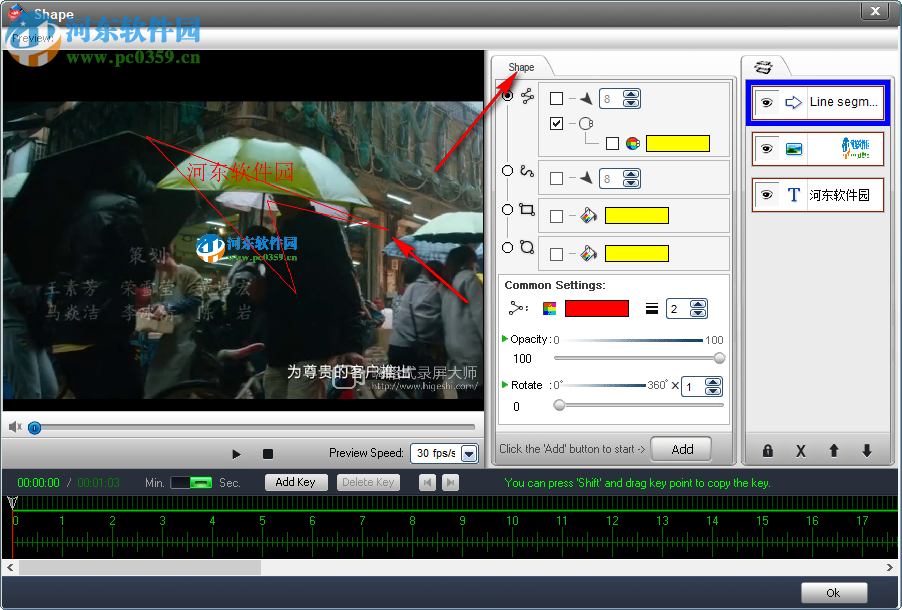Delete the selected layer using the X icon
The width and height of the screenshot is (902, 610).
click(801, 451)
